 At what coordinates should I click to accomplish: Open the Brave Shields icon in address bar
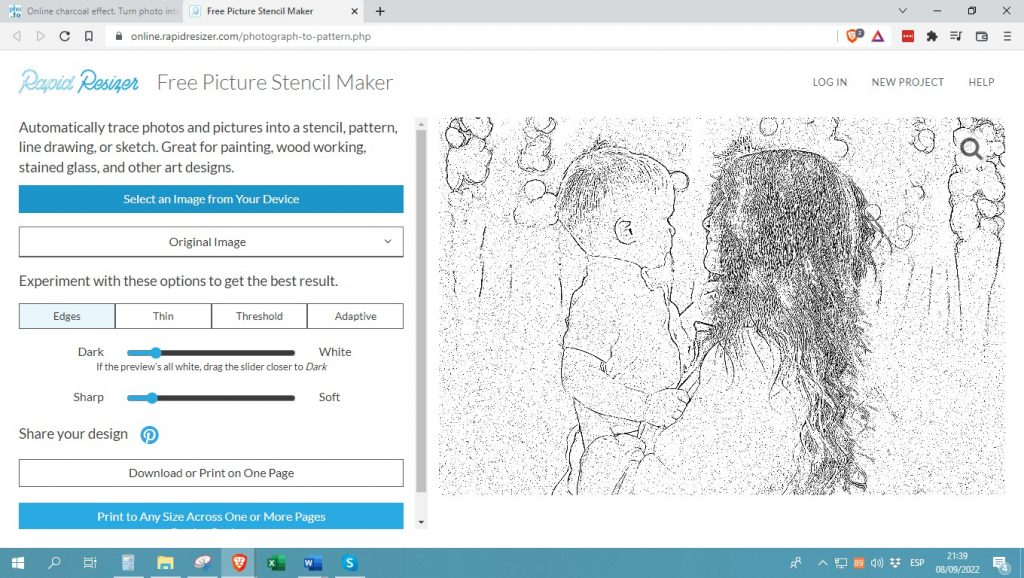point(853,36)
